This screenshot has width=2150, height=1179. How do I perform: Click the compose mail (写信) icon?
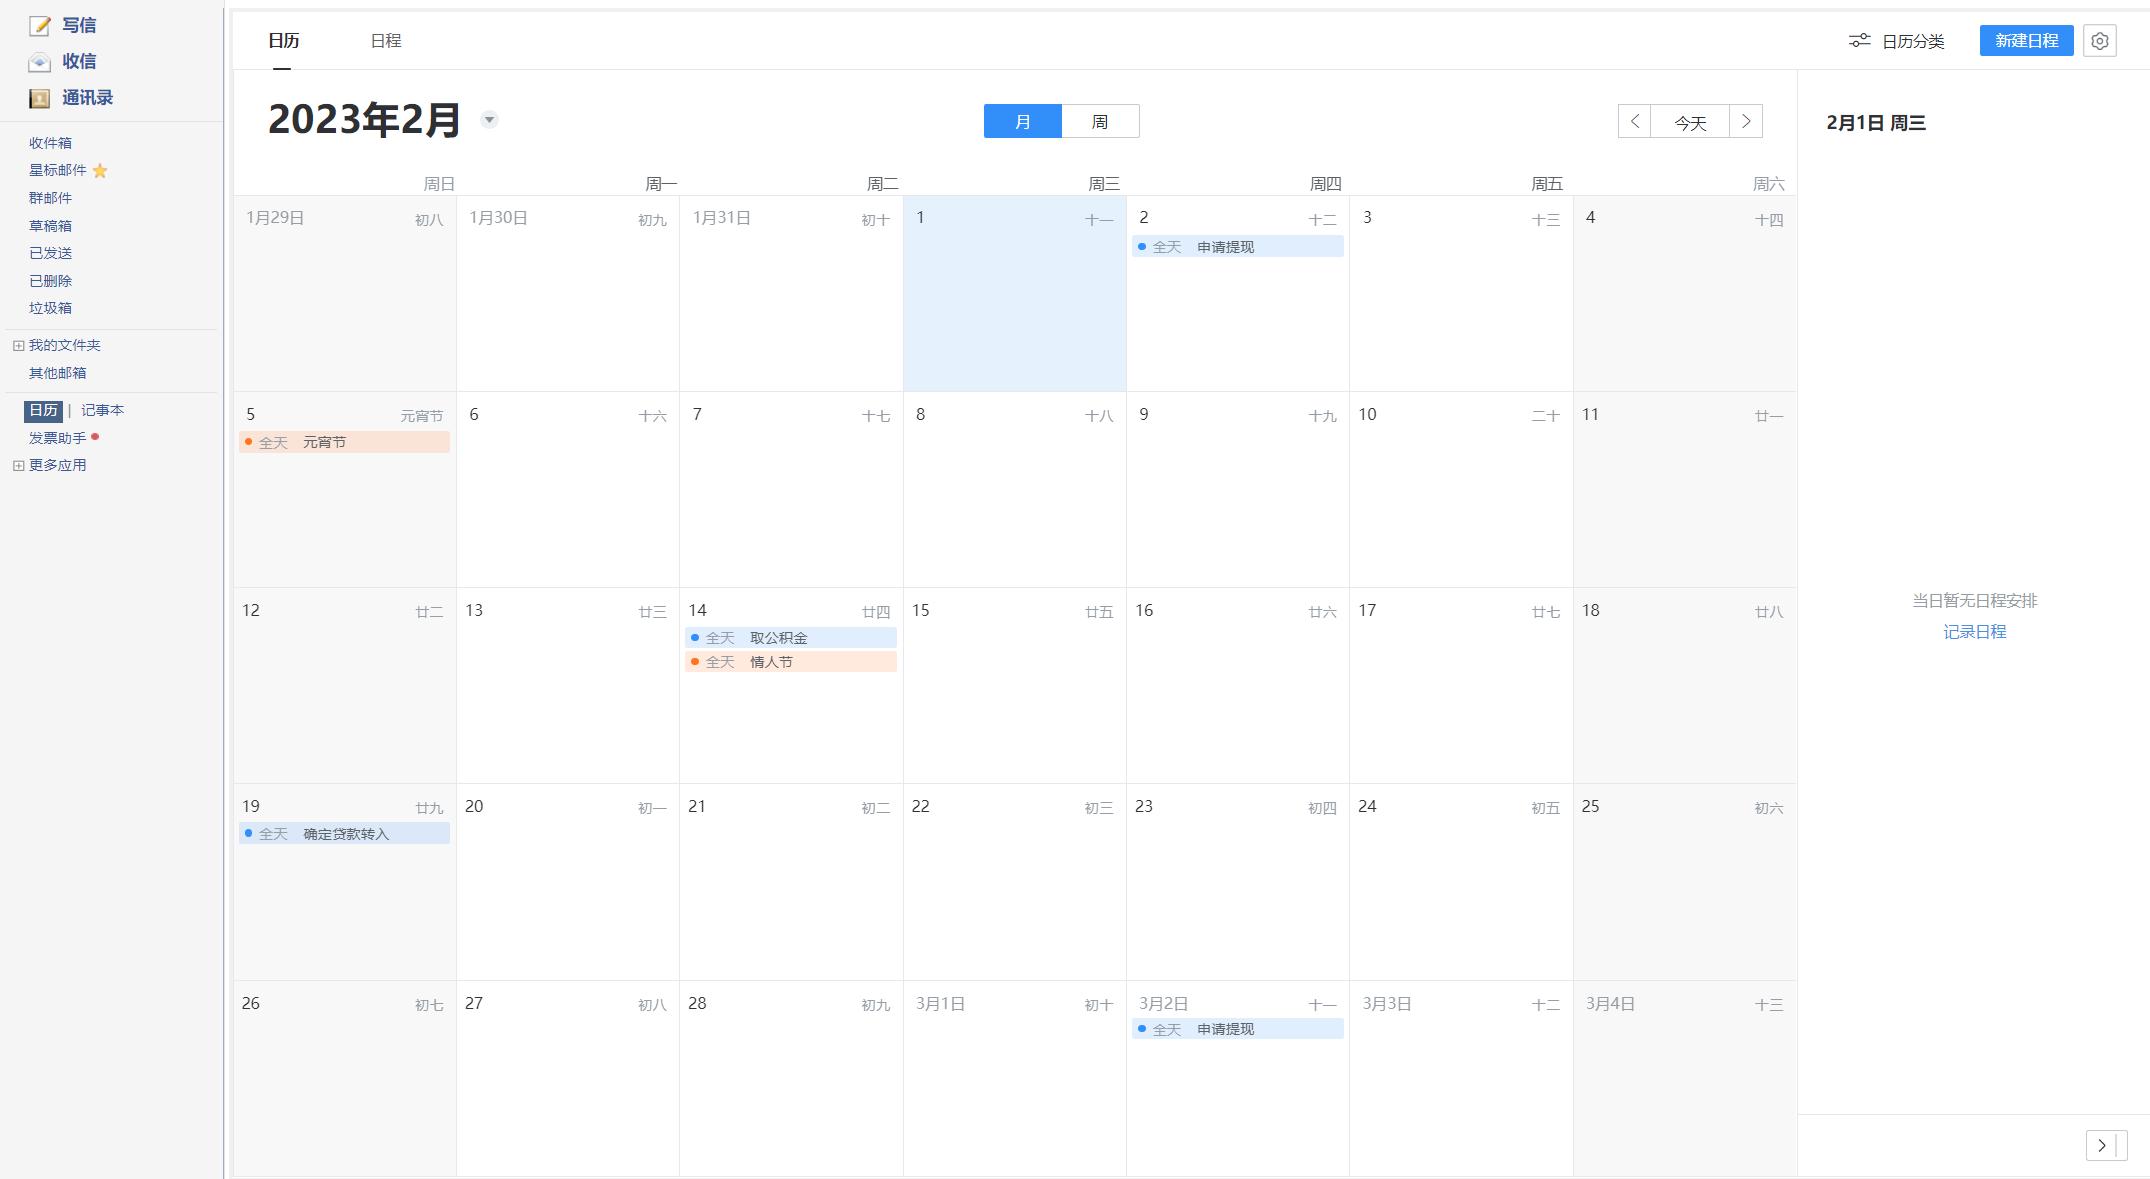click(x=40, y=26)
